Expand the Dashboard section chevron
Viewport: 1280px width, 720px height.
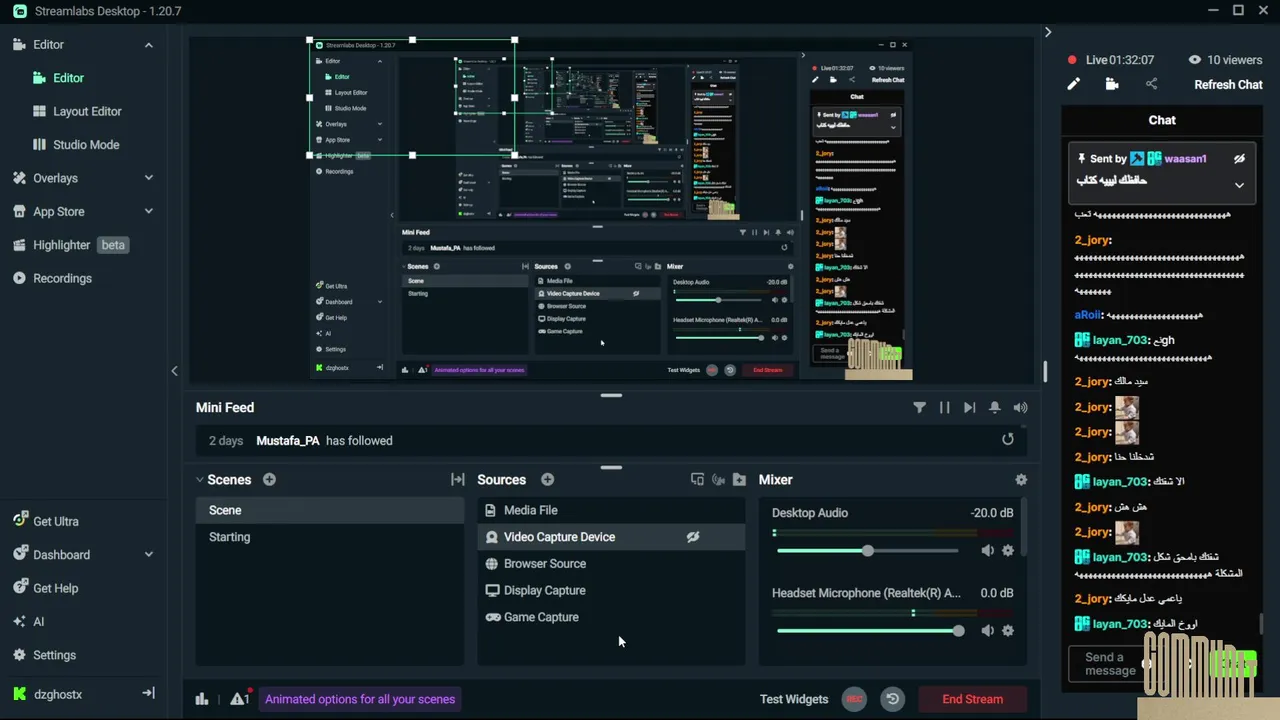pyautogui.click(x=148, y=555)
